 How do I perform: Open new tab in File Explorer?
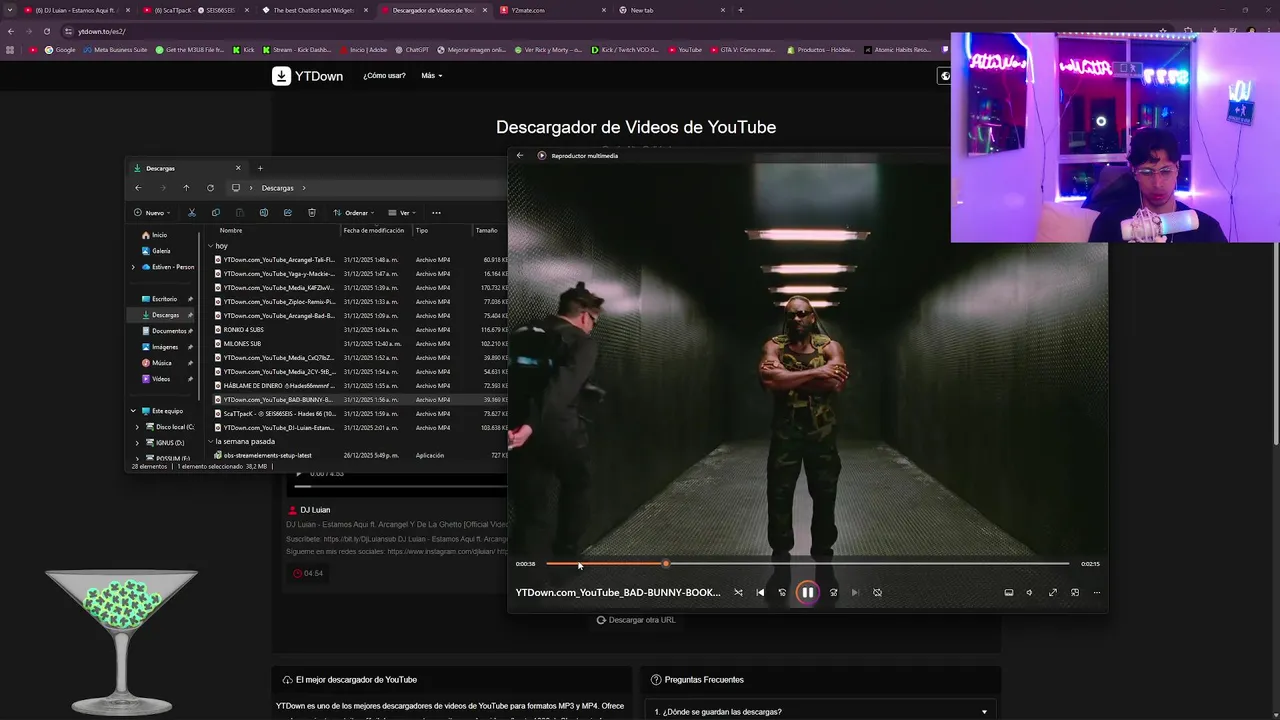point(260,168)
